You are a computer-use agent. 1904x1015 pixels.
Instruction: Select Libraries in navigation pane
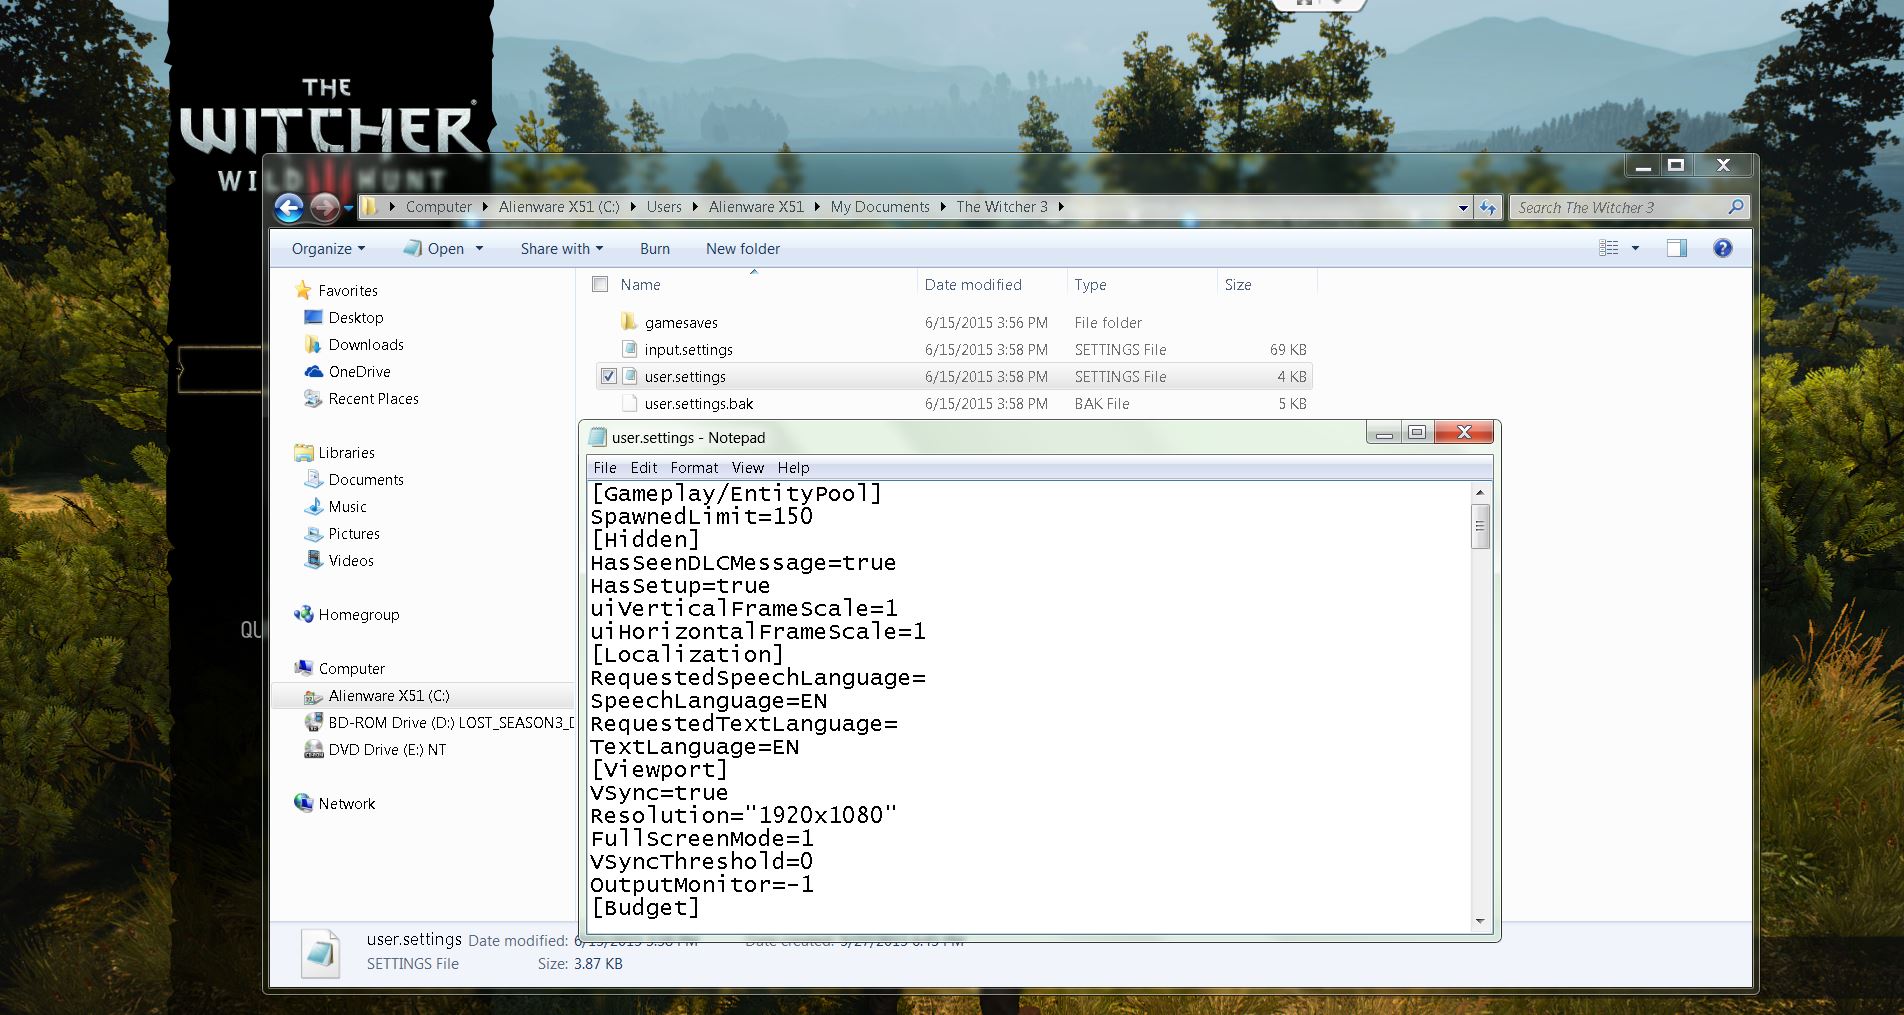[x=346, y=453]
